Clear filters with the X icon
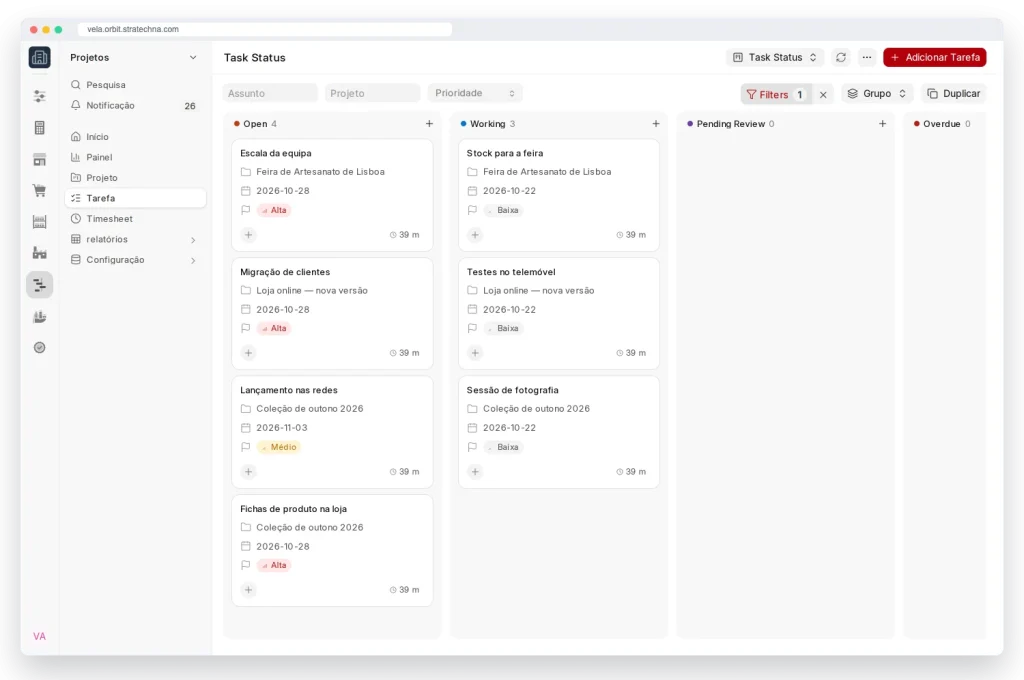1024x680 pixels. tap(823, 94)
